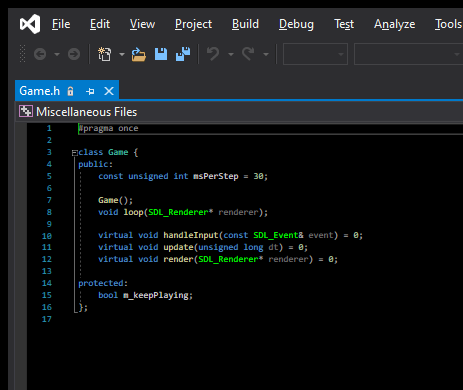Open the Debug menu
The image size is (463, 390).
click(x=296, y=24)
